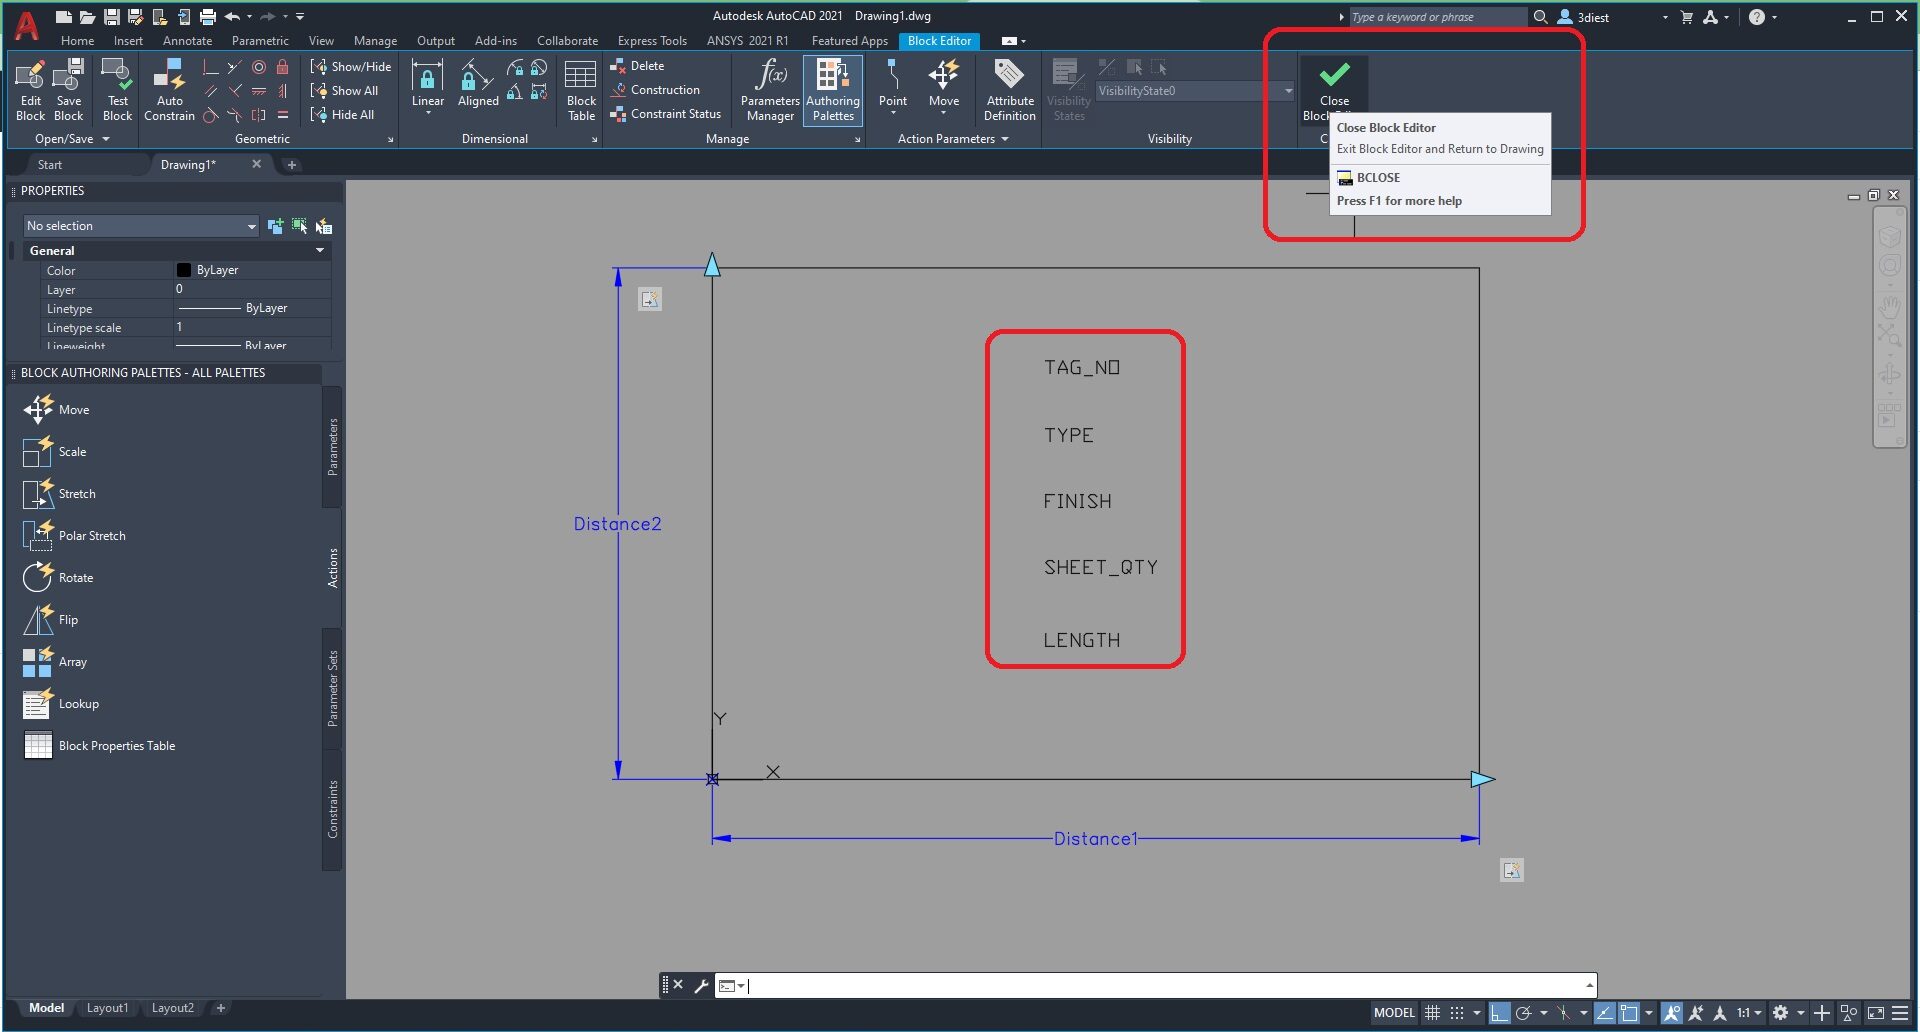
Task: Switch to the Layout1 tab
Action: click(x=107, y=1008)
